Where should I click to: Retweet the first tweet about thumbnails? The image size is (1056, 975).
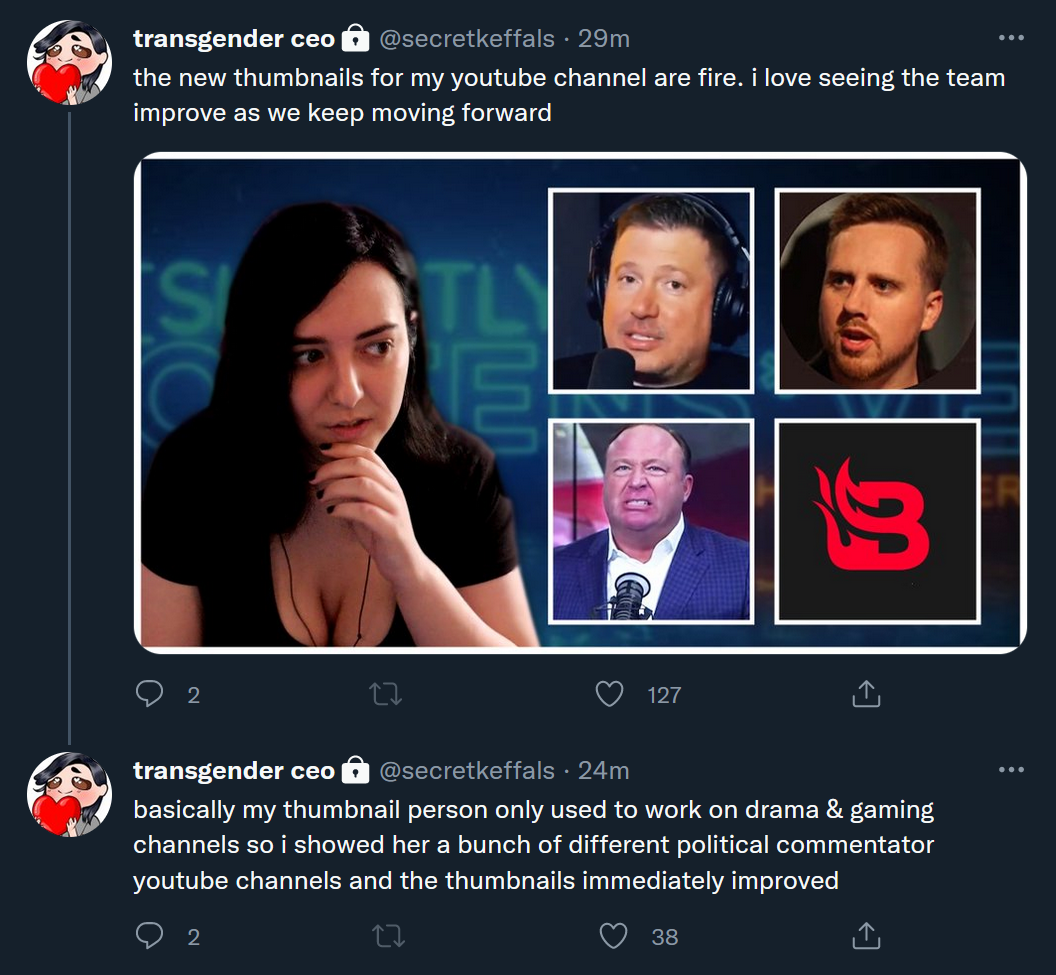click(386, 694)
